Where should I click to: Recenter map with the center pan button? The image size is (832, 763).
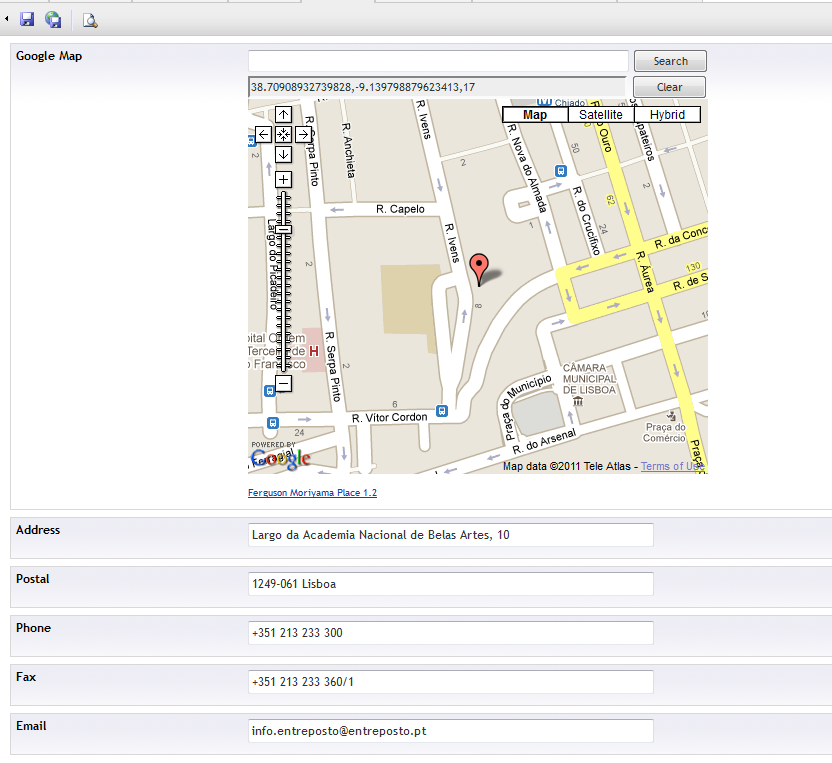tap(283, 134)
